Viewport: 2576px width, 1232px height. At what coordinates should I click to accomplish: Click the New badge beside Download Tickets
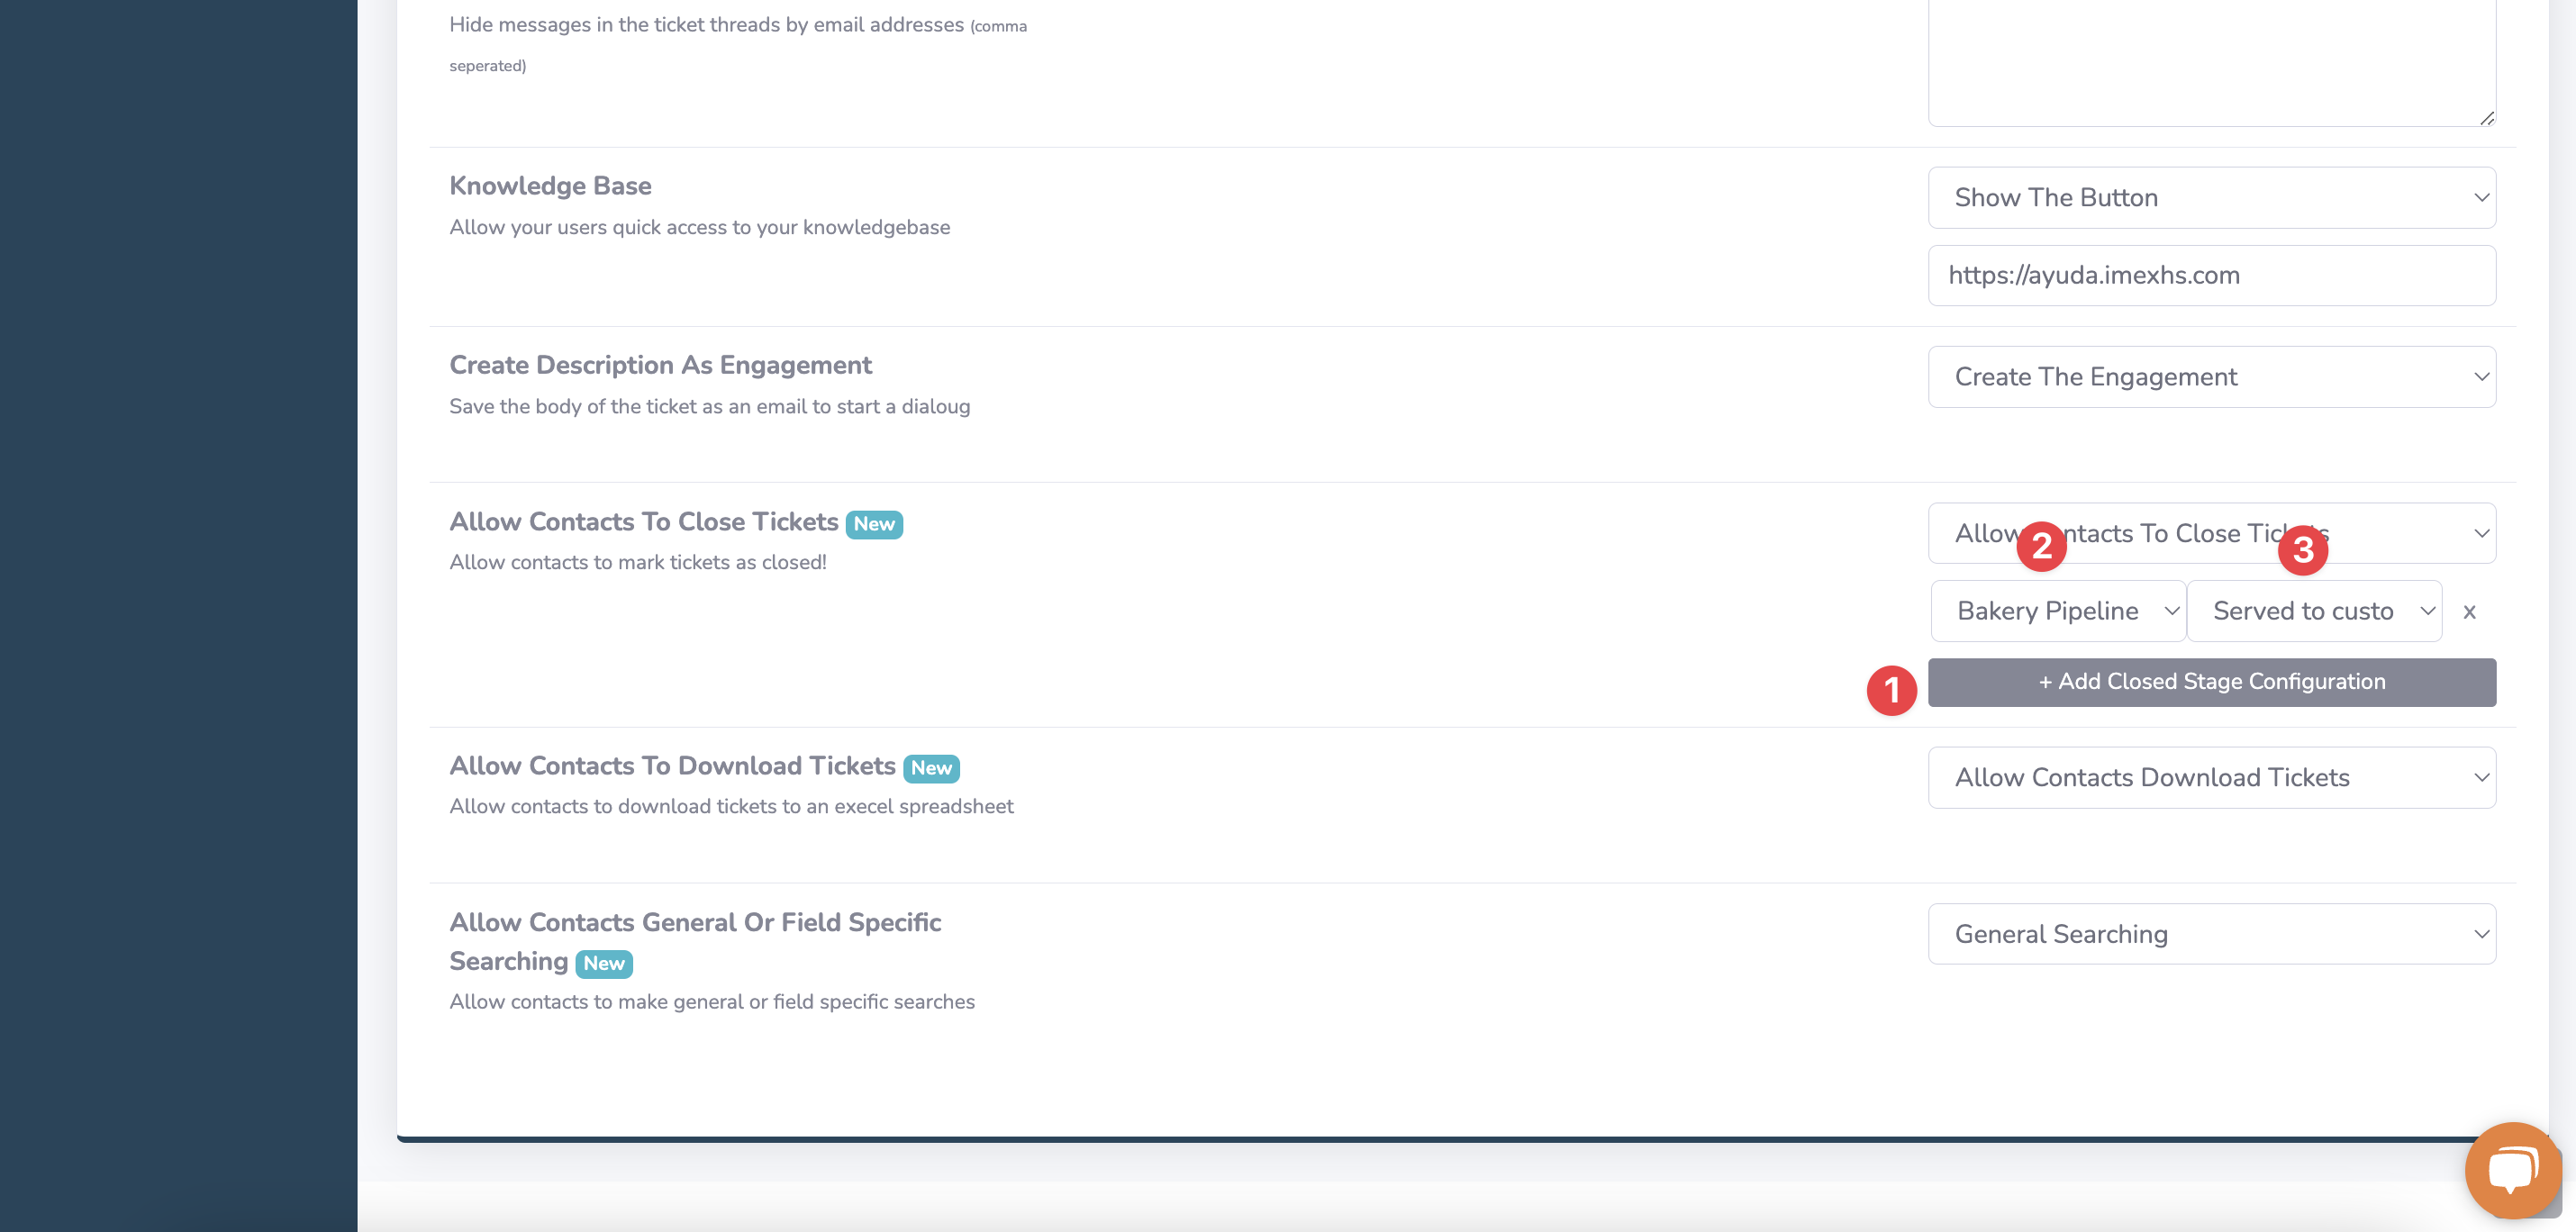(930, 768)
